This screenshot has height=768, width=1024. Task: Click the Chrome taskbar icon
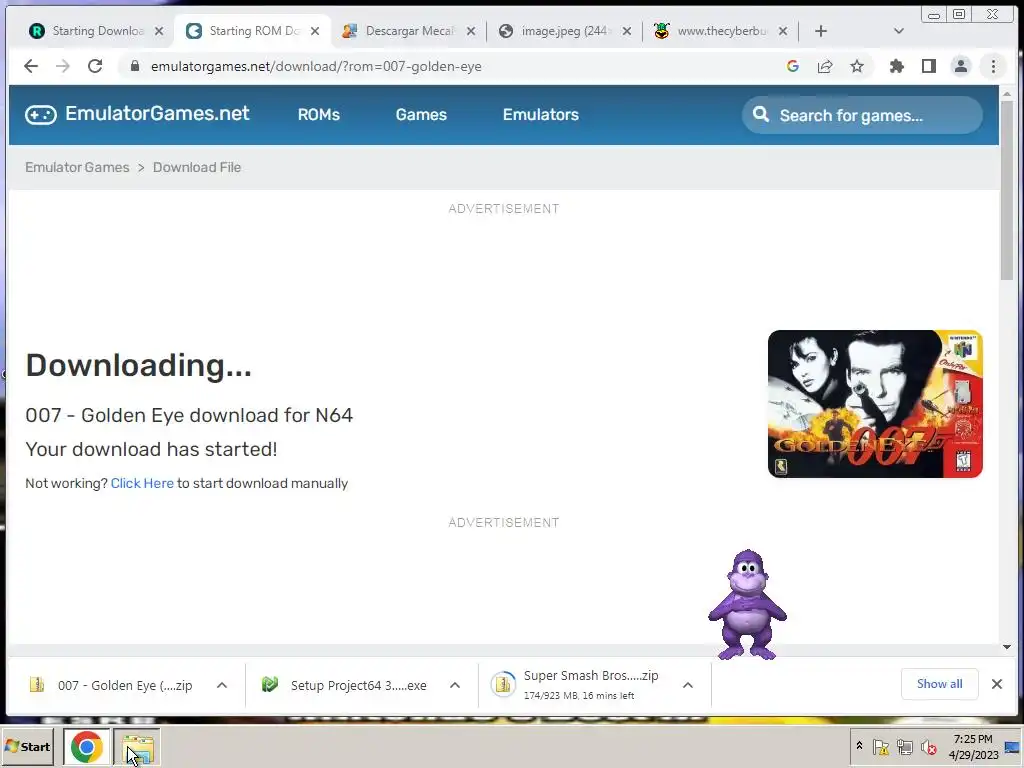click(x=86, y=746)
